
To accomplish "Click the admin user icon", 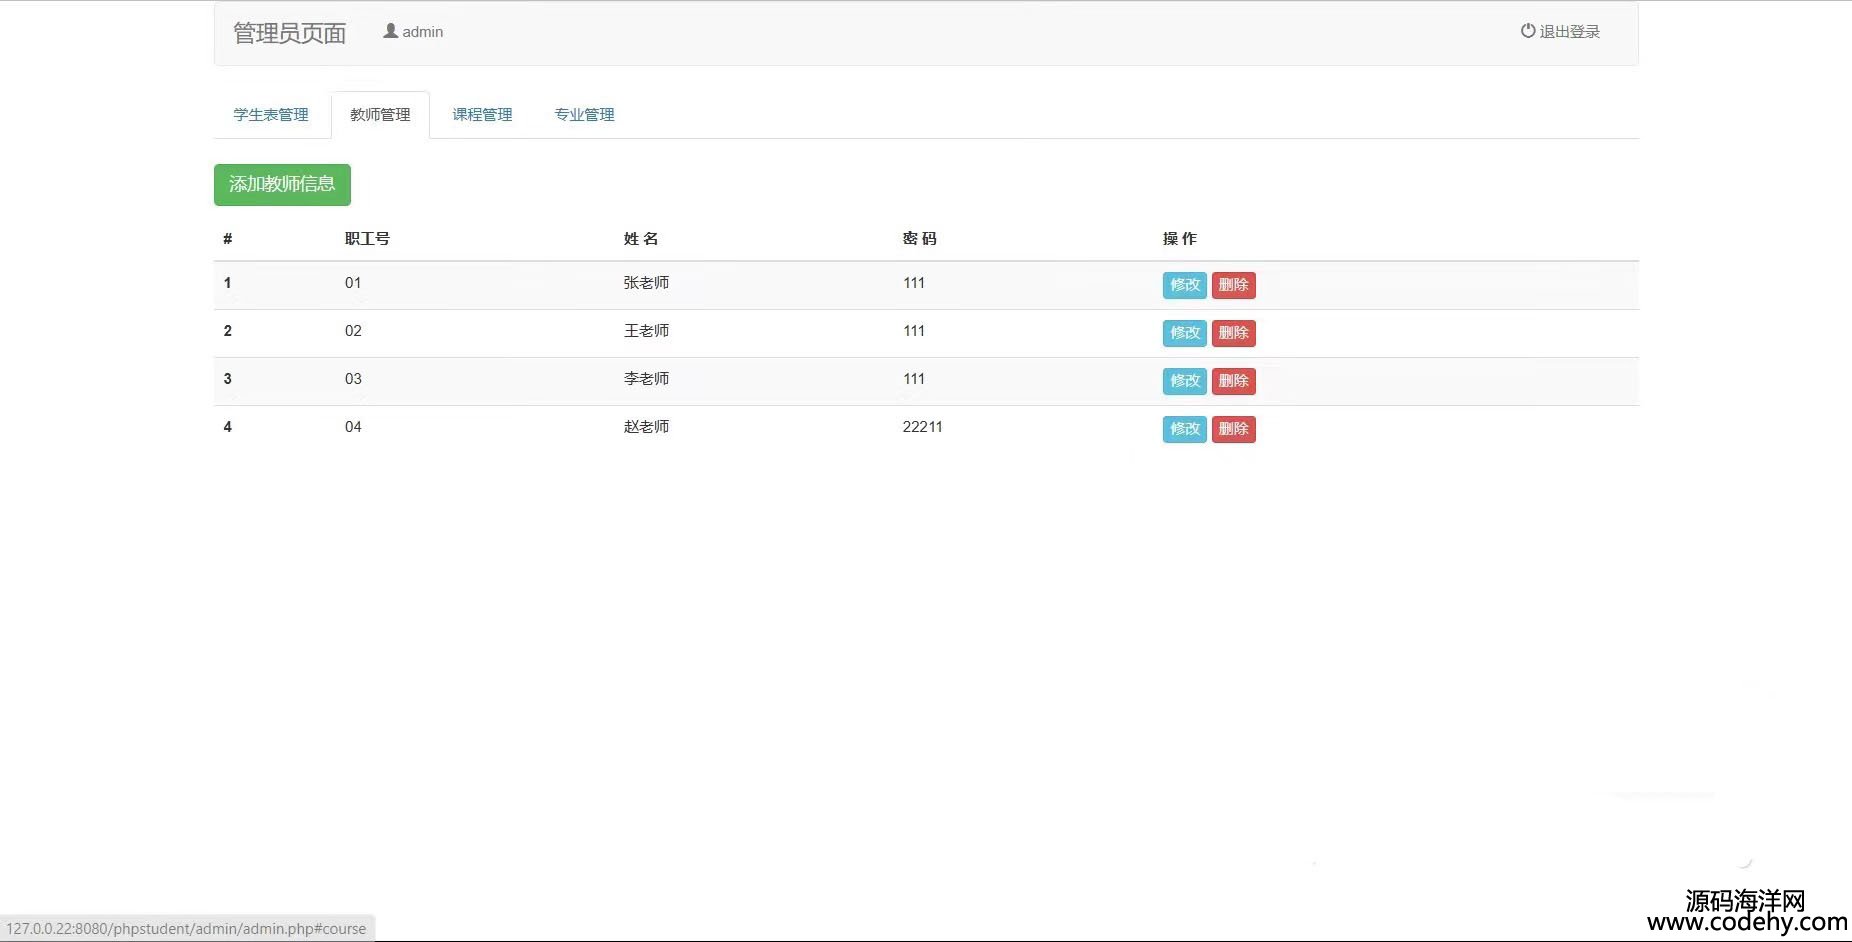I will (390, 31).
